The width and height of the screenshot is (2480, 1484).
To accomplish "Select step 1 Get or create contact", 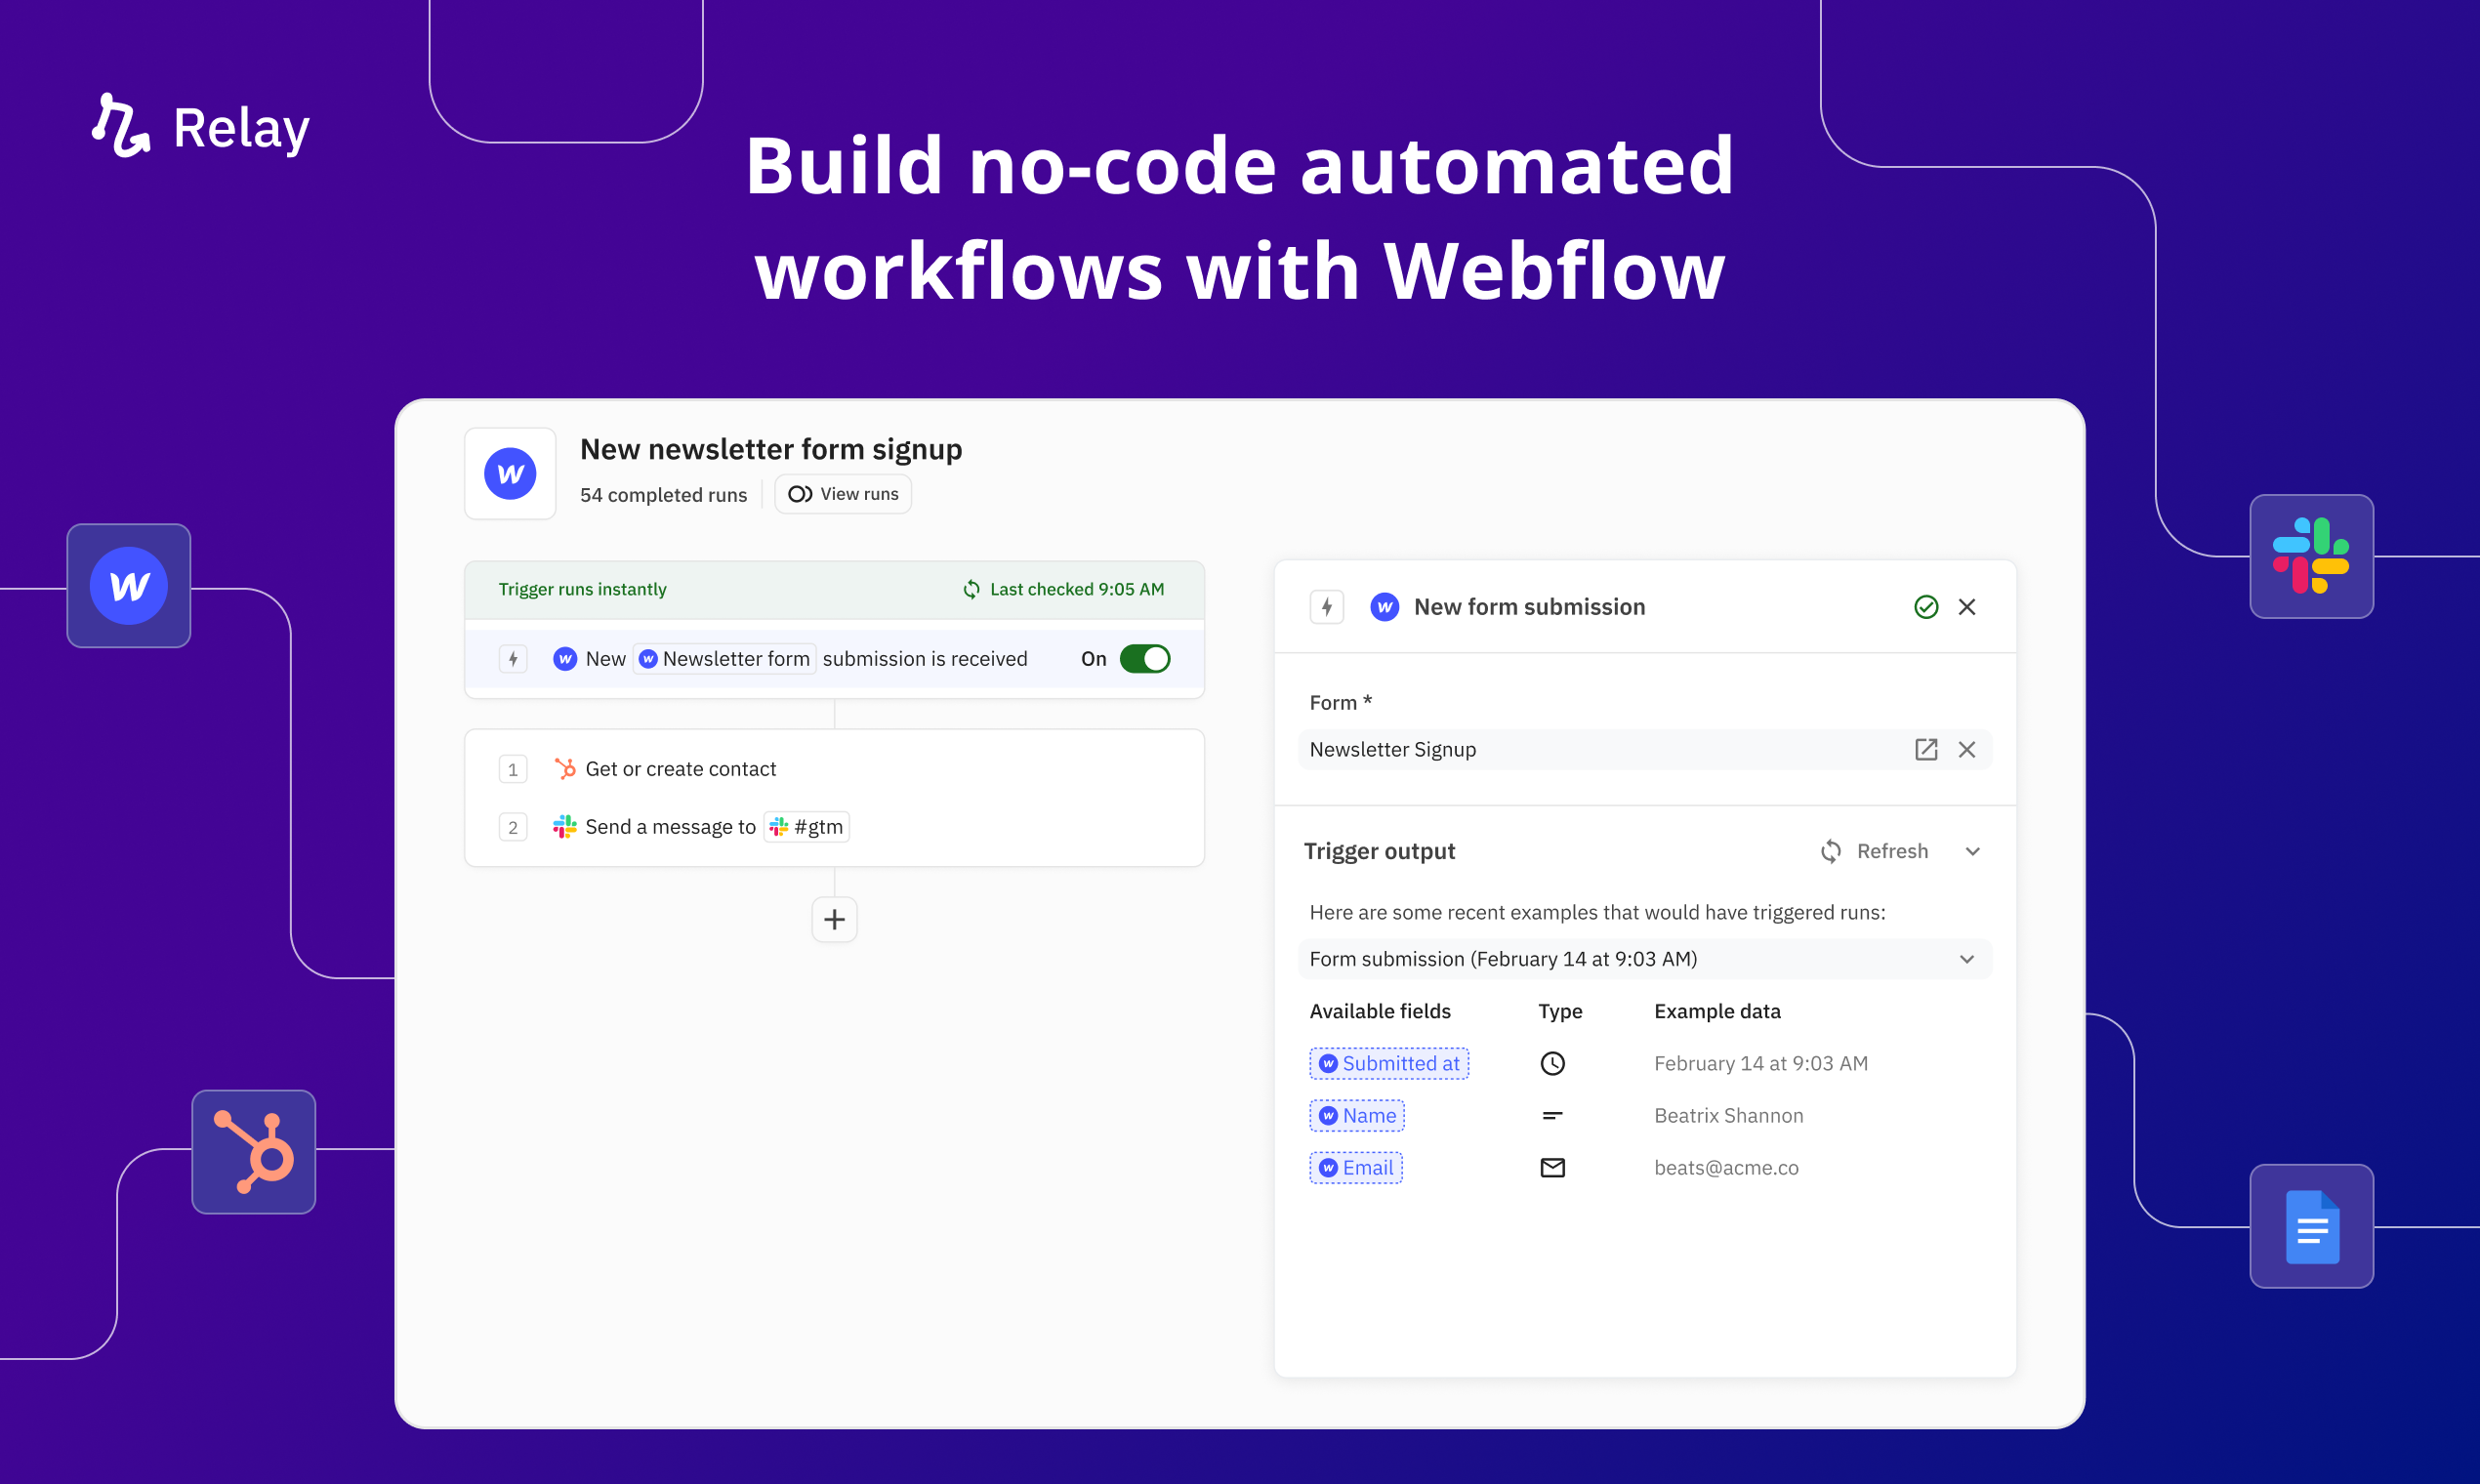I will tap(680, 768).
